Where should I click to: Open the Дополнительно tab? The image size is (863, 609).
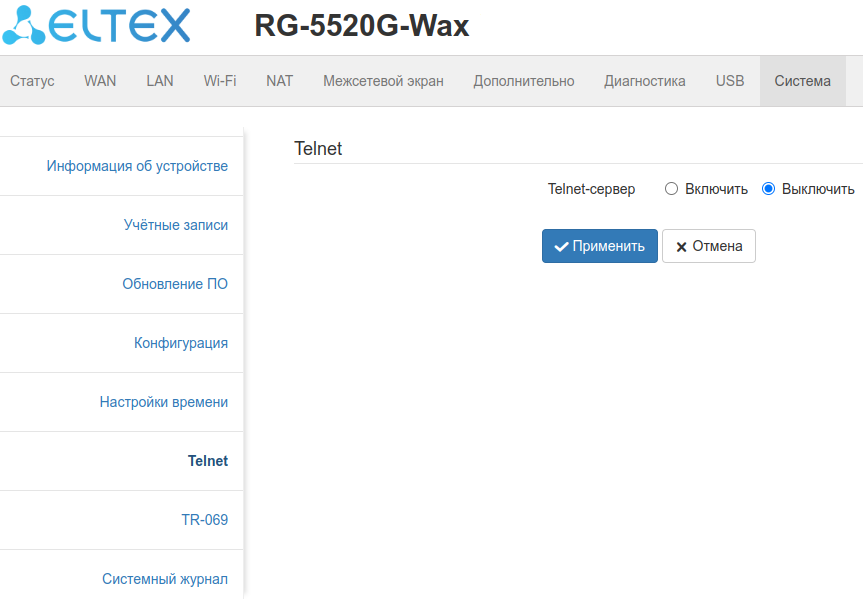tap(524, 81)
